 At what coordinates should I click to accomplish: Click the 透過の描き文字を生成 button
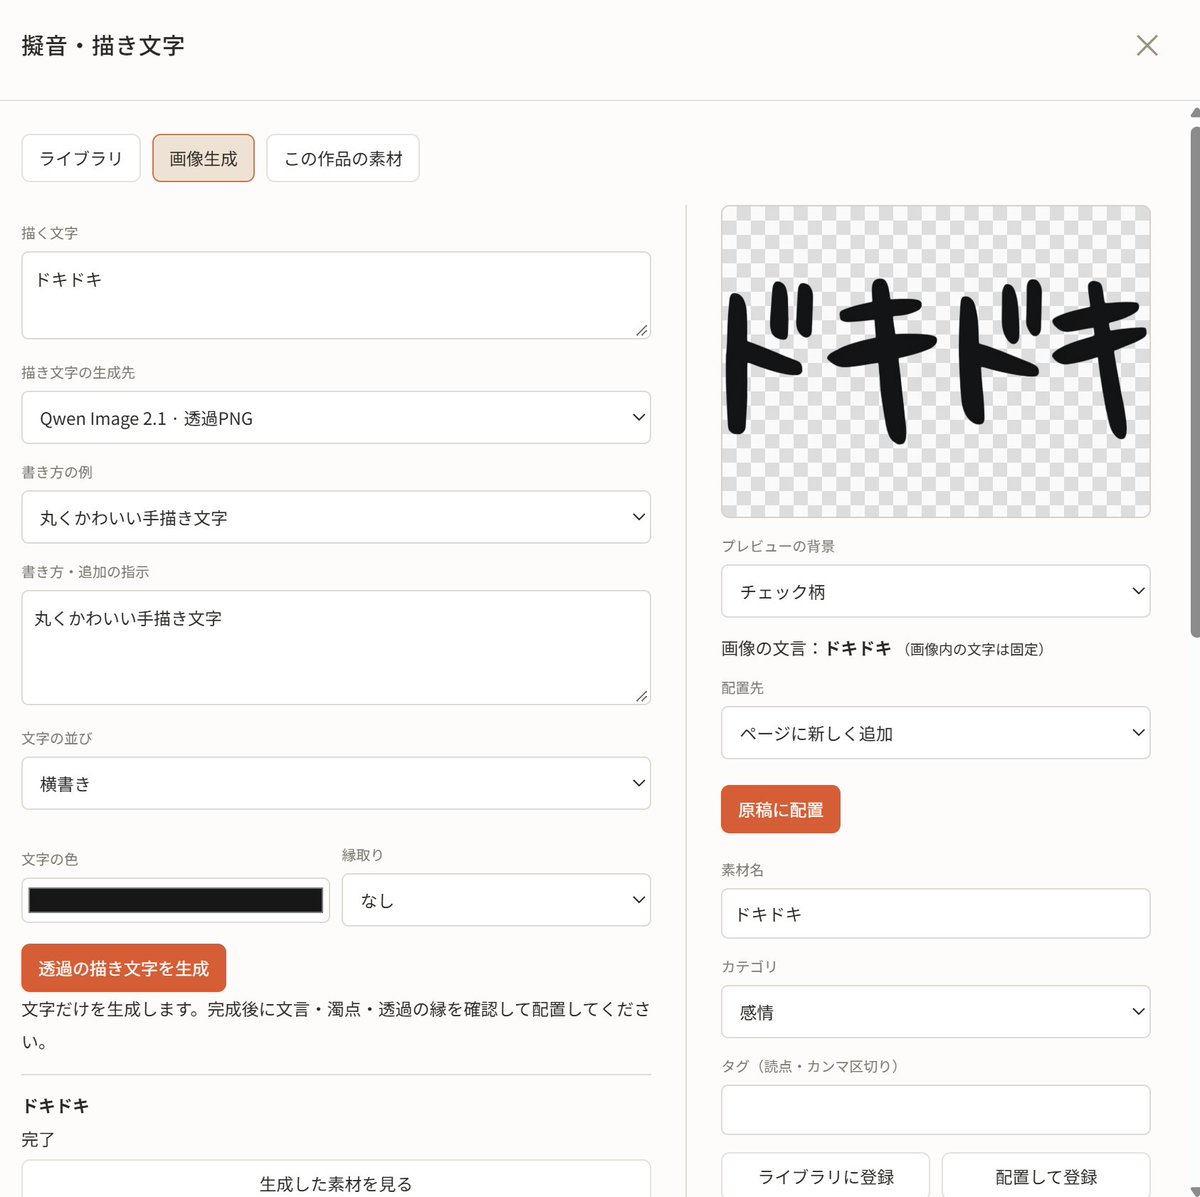click(124, 968)
